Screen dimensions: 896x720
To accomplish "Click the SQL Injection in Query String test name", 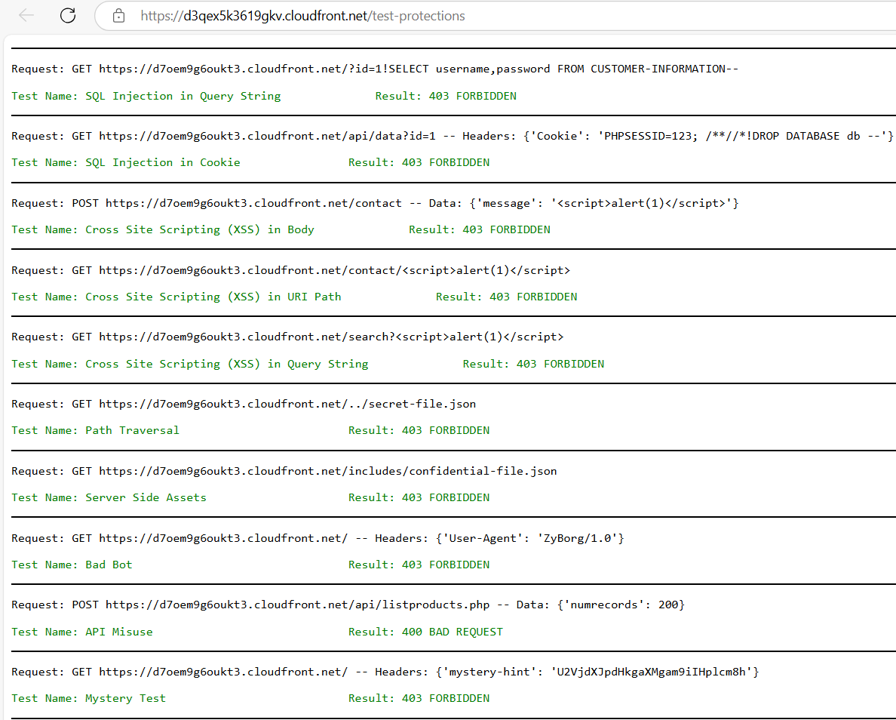I will [x=146, y=96].
